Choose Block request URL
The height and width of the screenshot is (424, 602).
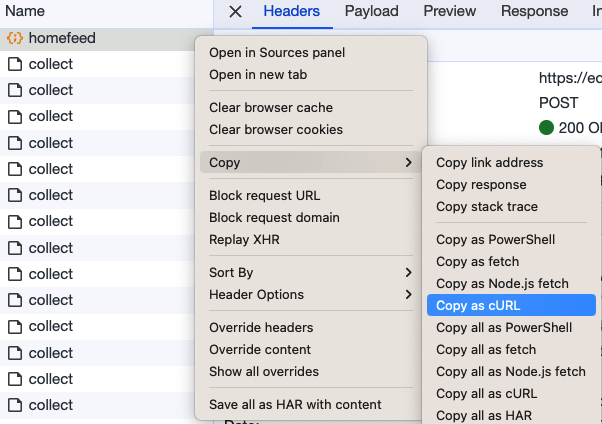264,196
